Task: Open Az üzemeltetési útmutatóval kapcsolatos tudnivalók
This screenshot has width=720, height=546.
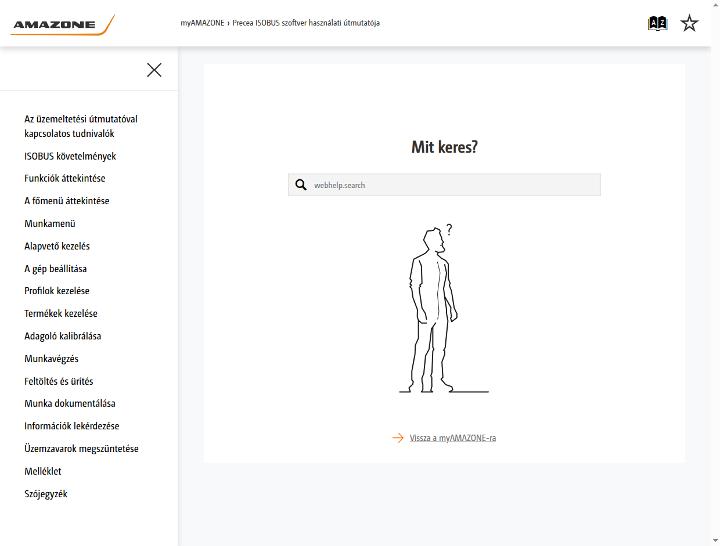Action: click(x=81, y=126)
